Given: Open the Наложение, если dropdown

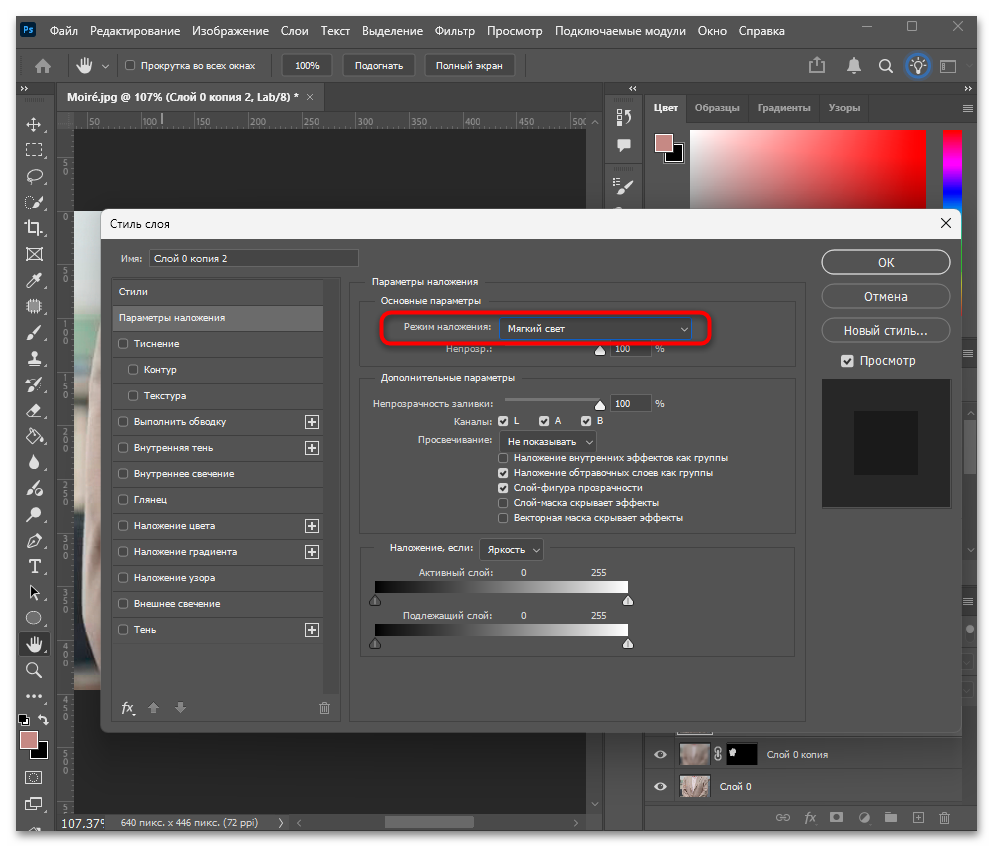Looking at the screenshot, I should tap(512, 550).
